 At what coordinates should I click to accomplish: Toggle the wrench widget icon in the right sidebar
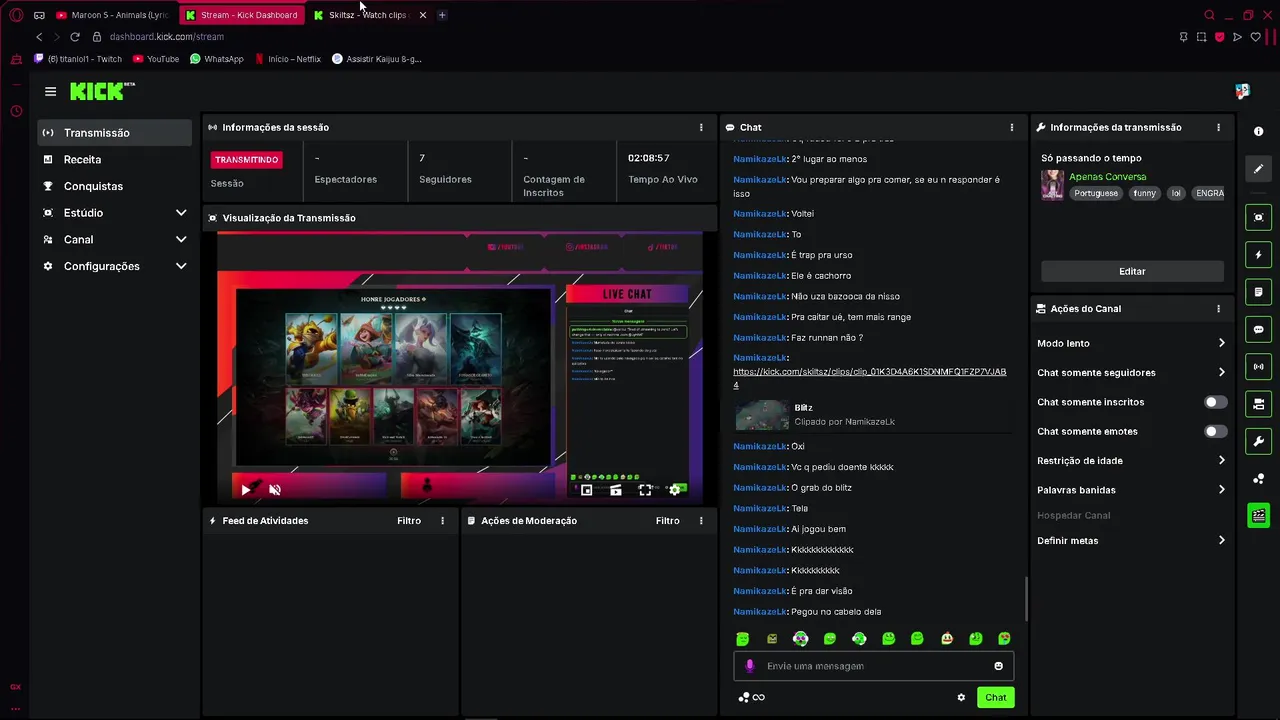point(1258,441)
